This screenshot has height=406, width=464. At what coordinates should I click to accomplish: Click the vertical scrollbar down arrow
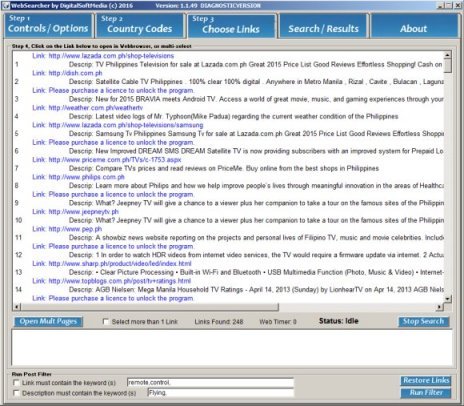pos(448,299)
